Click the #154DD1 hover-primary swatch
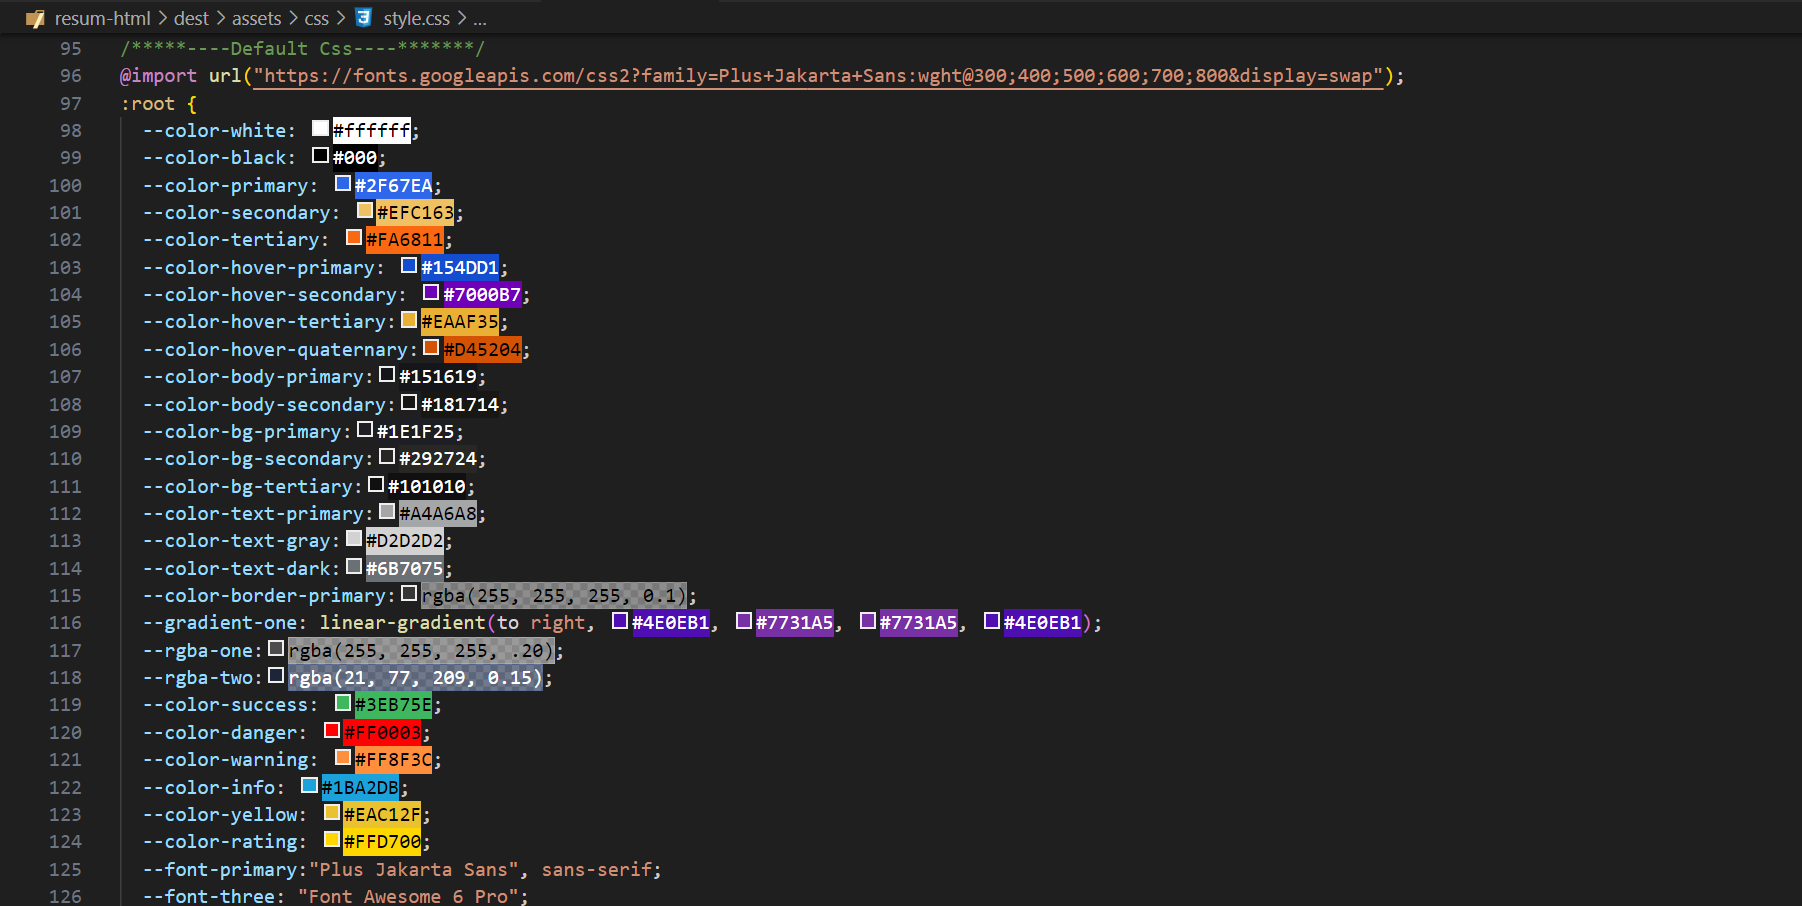The image size is (1802, 906). point(409,265)
